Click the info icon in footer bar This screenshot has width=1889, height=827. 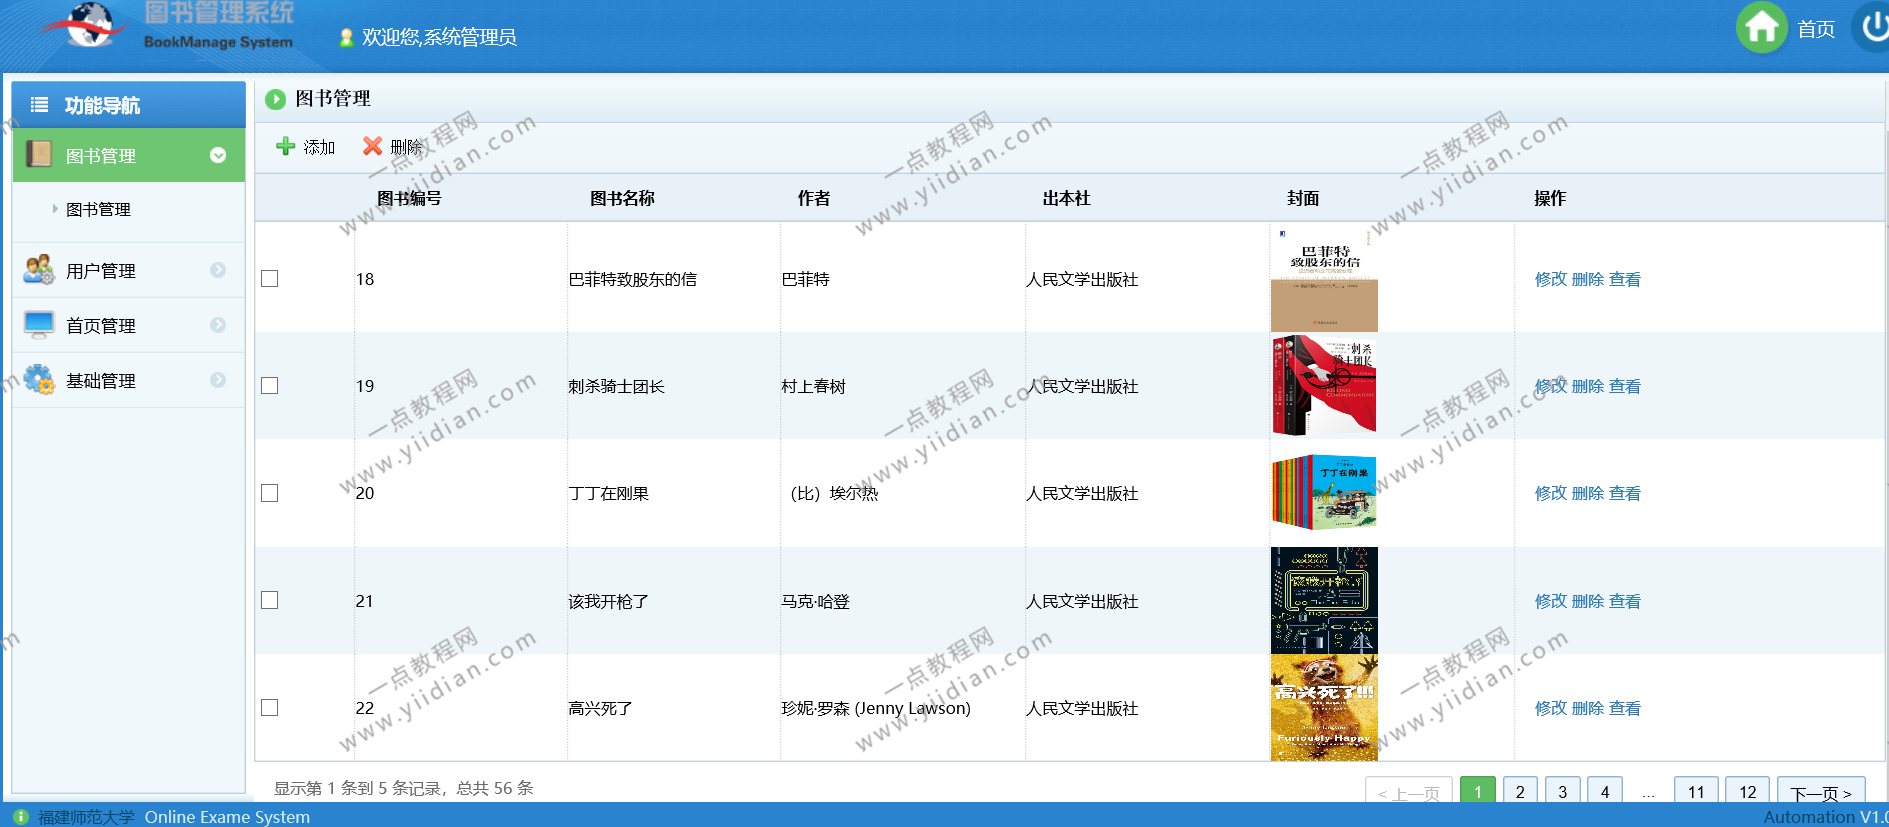(x=21, y=816)
